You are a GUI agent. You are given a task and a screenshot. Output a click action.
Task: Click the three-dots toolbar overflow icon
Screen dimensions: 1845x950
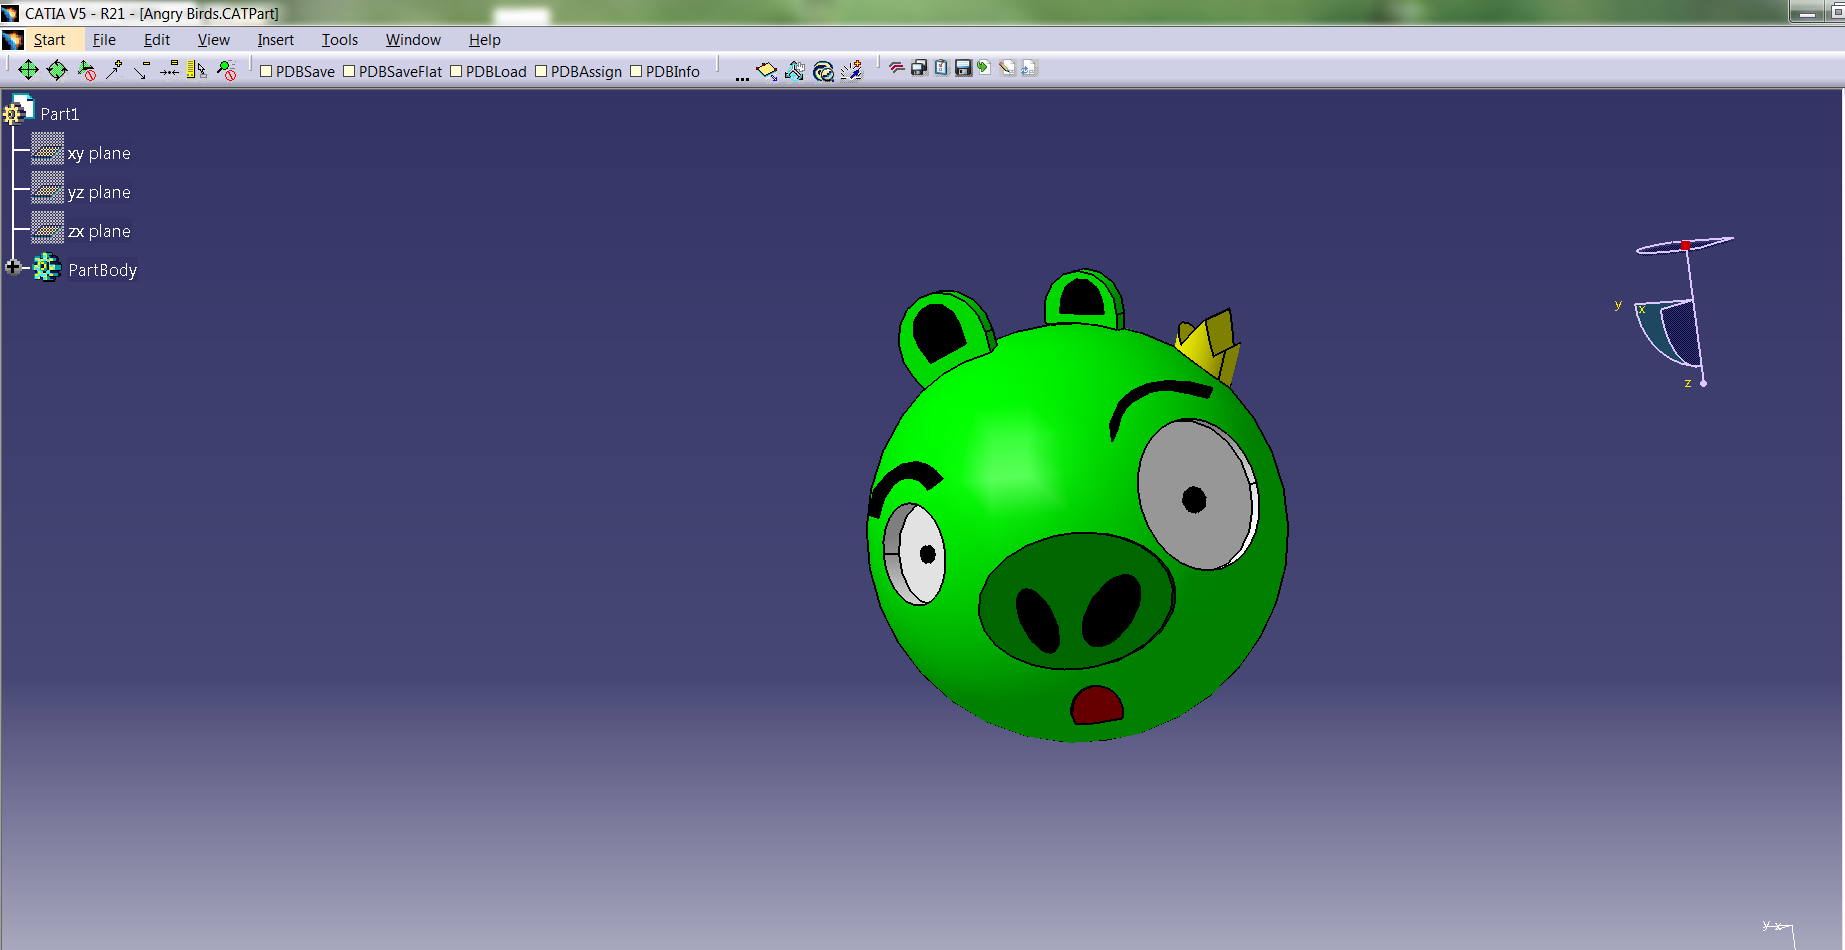point(742,78)
